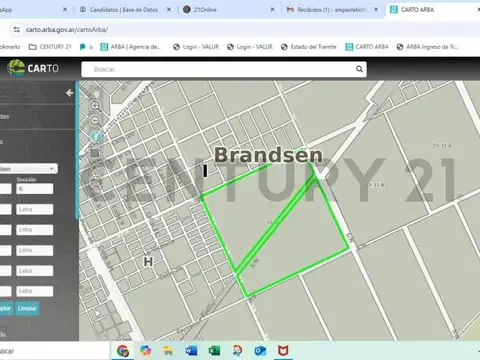This screenshot has height=360, width=480.
Task: Click the Aceptar button left of Limpiar
Action: tap(6, 308)
